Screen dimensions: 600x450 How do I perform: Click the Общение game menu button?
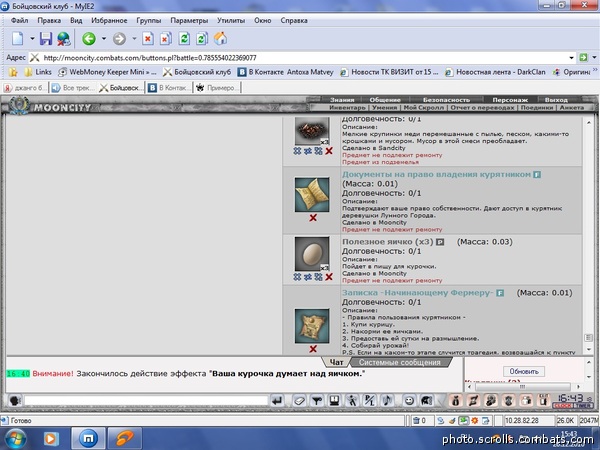click(385, 100)
